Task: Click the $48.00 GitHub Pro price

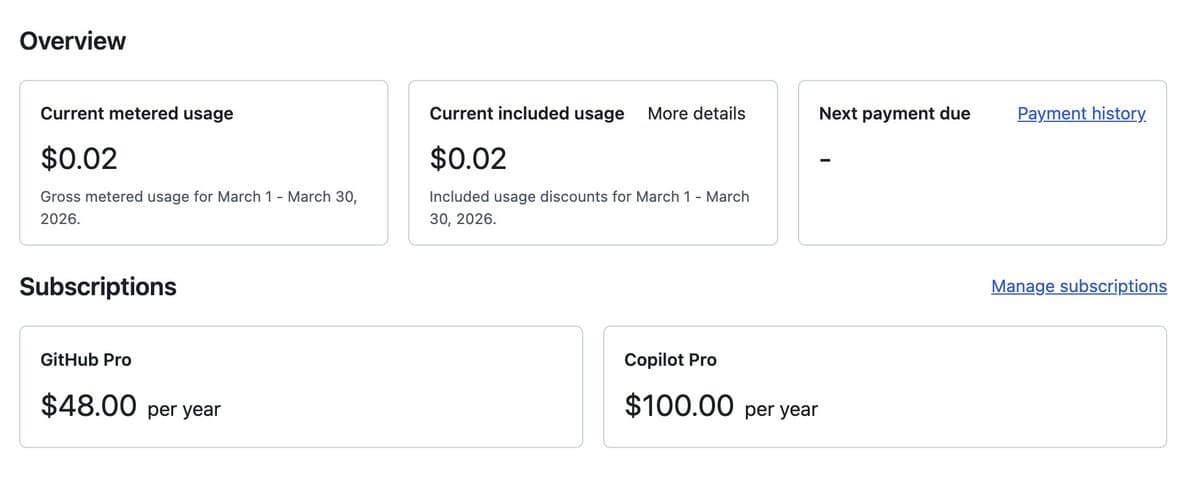Action: coord(88,405)
